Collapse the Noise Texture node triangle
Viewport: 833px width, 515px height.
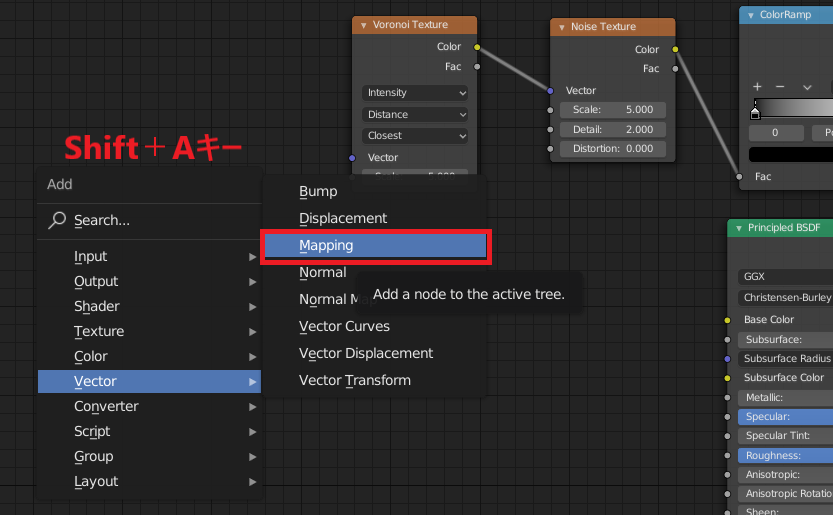click(x=562, y=27)
